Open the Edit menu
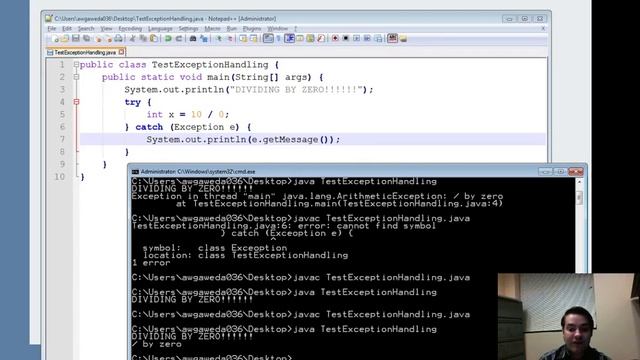The height and width of the screenshot is (360, 640). (67, 29)
